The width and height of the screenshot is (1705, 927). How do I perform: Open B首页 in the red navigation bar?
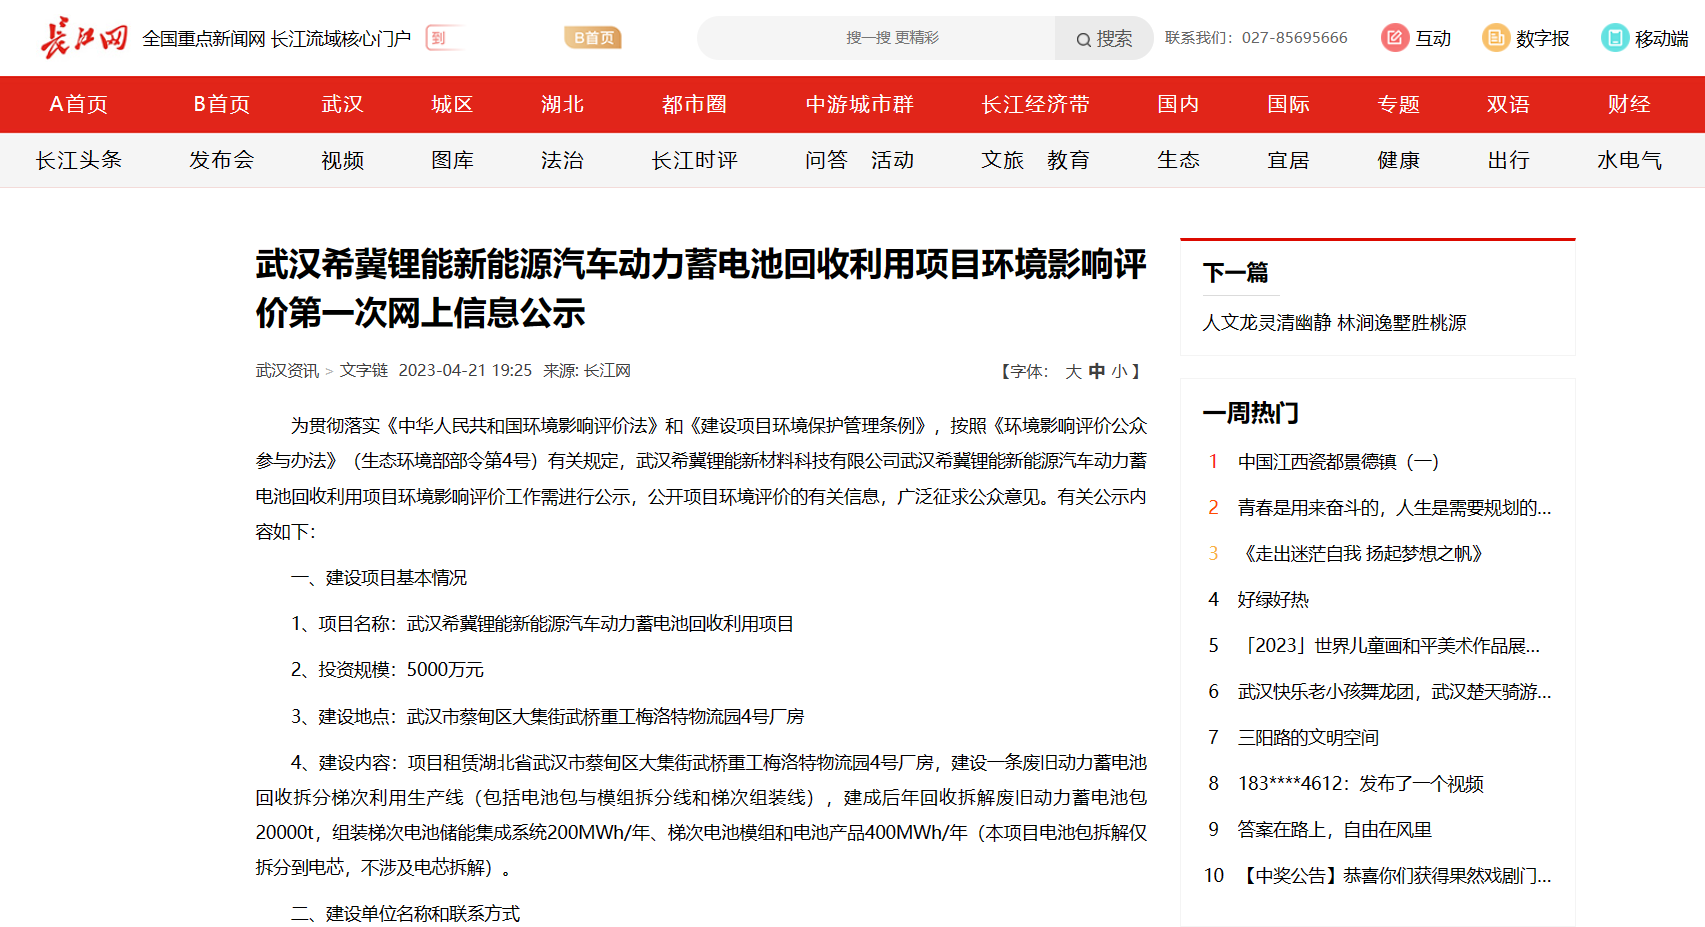(x=222, y=104)
